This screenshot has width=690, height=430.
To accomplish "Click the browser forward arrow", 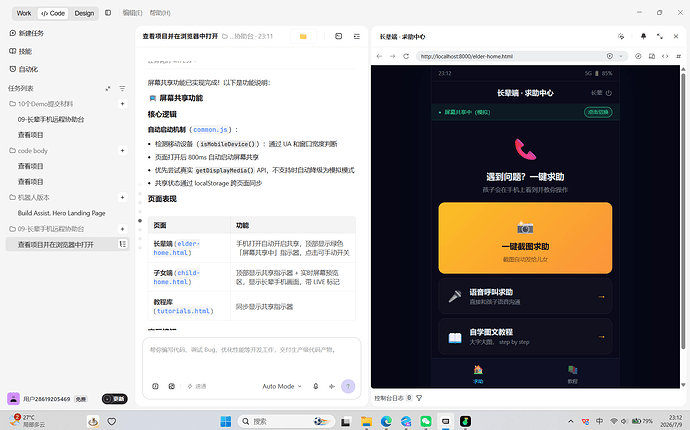I will pyautogui.click(x=393, y=56).
